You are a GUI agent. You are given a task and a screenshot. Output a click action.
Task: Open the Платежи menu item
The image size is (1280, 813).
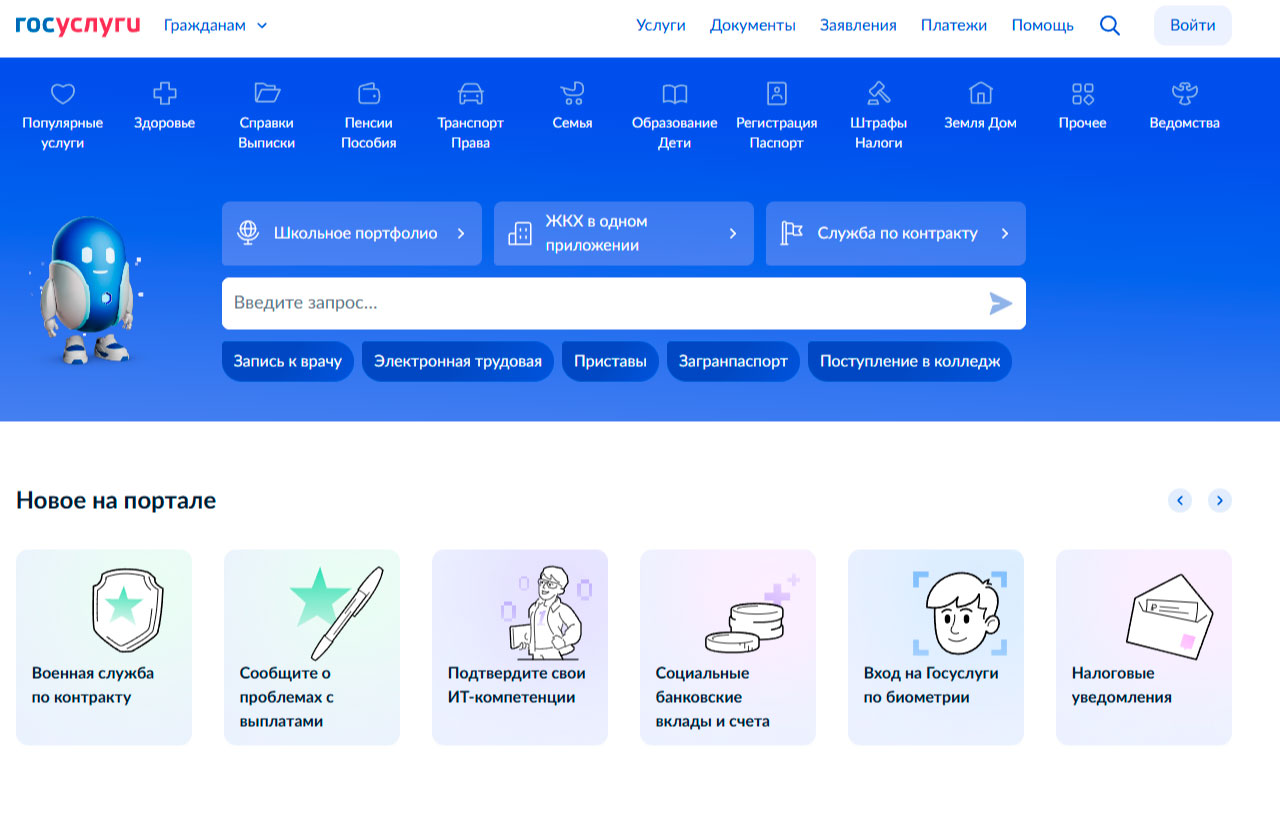tap(954, 25)
